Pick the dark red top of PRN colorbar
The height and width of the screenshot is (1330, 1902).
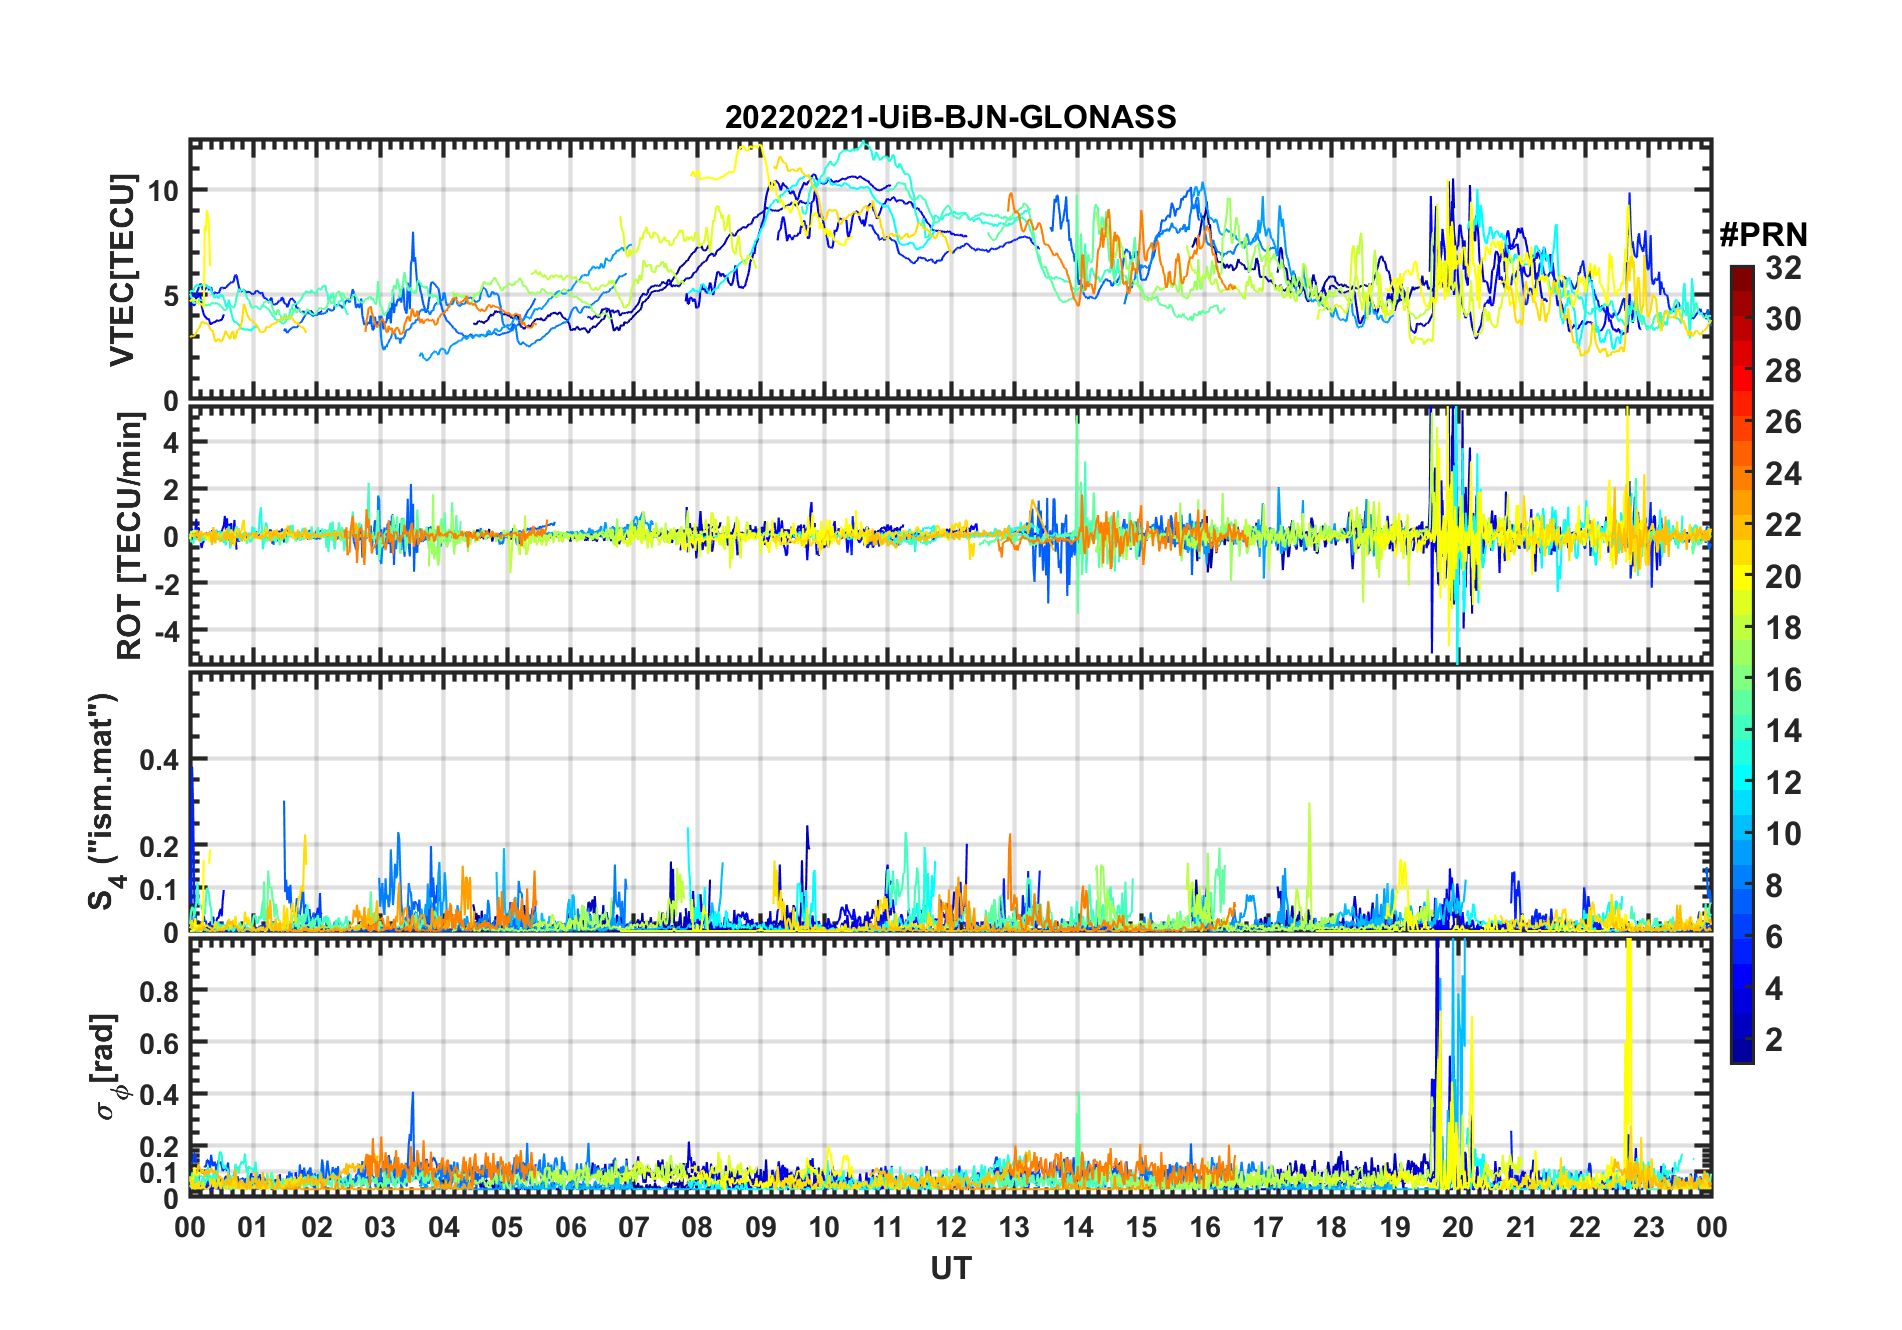click(x=1742, y=278)
